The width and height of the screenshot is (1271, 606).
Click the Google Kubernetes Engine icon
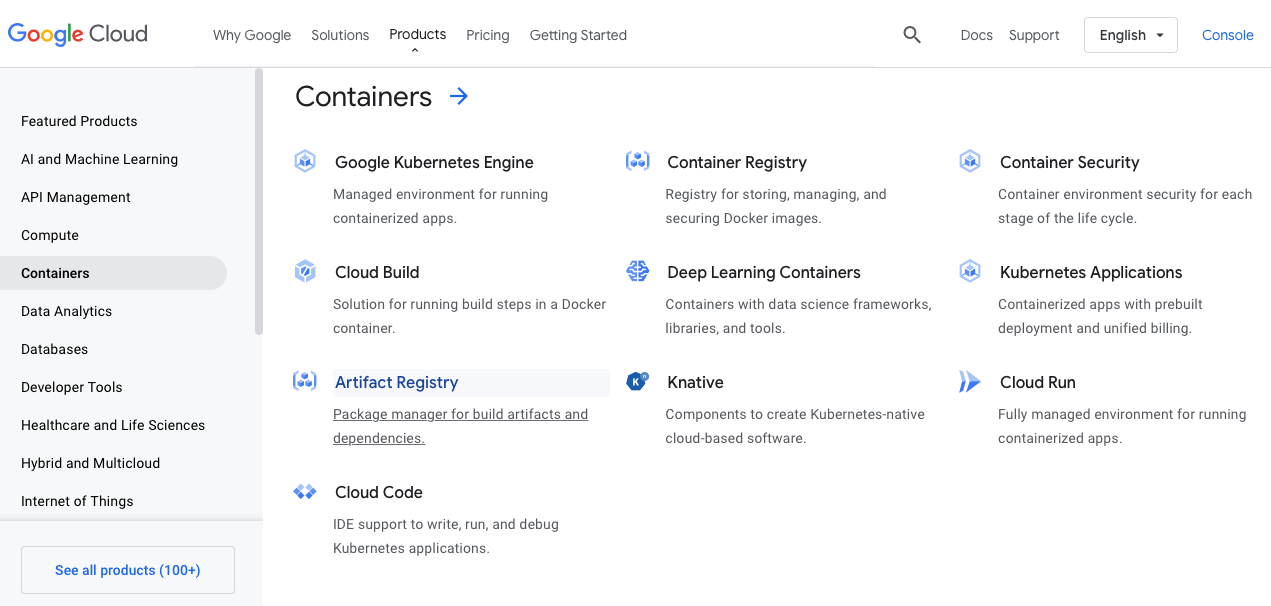pos(305,160)
